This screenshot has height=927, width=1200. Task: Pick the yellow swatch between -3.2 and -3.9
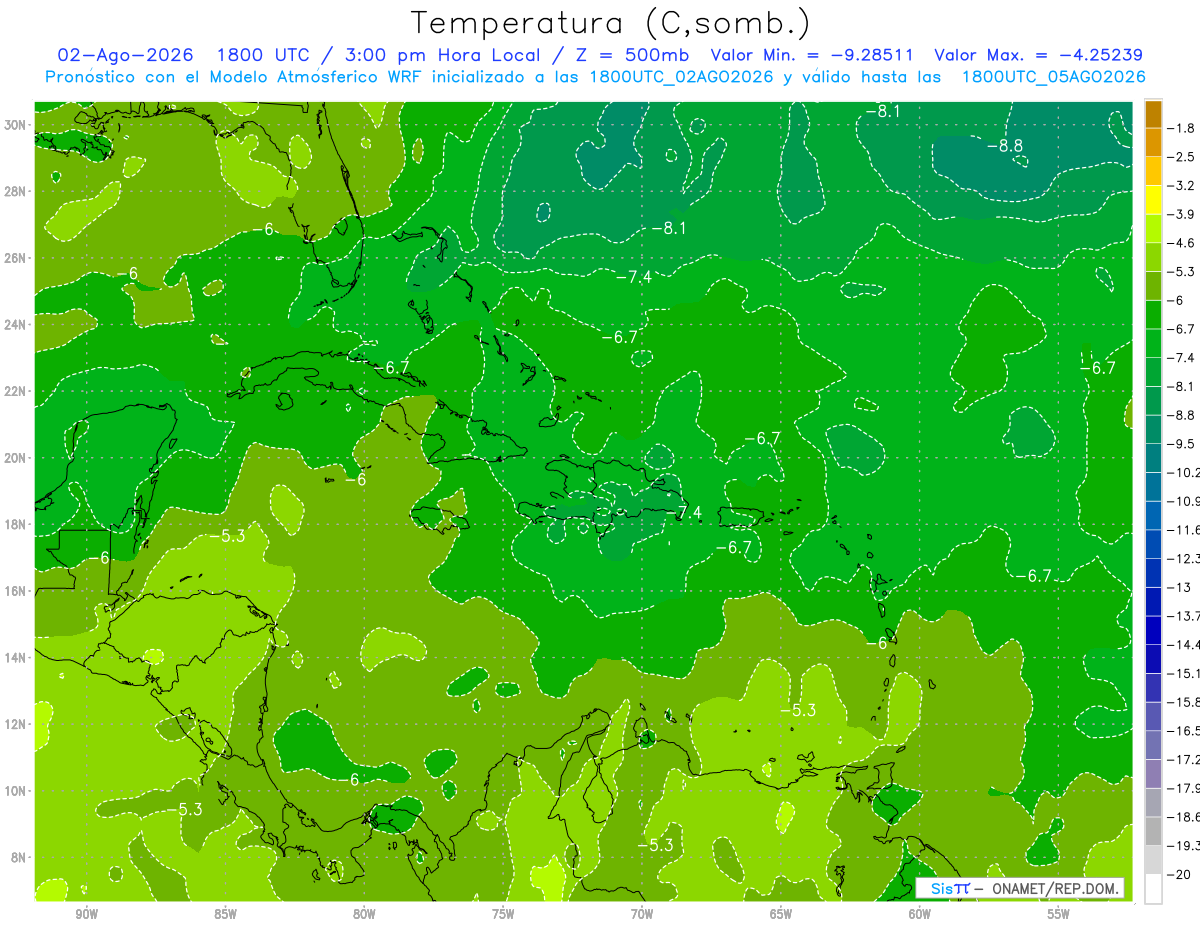(x=1153, y=200)
